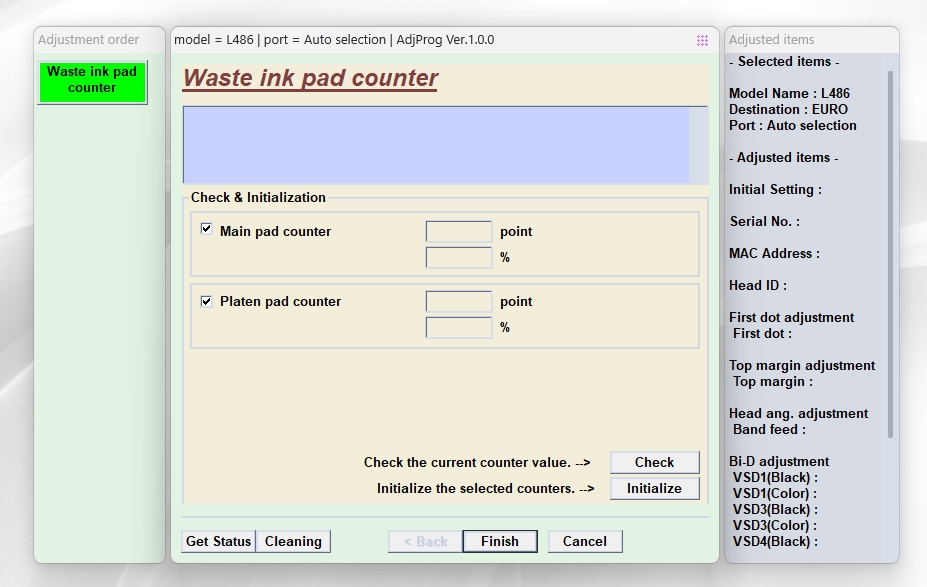Select the green Waste ink pad counter item

pyautogui.click(x=92, y=80)
